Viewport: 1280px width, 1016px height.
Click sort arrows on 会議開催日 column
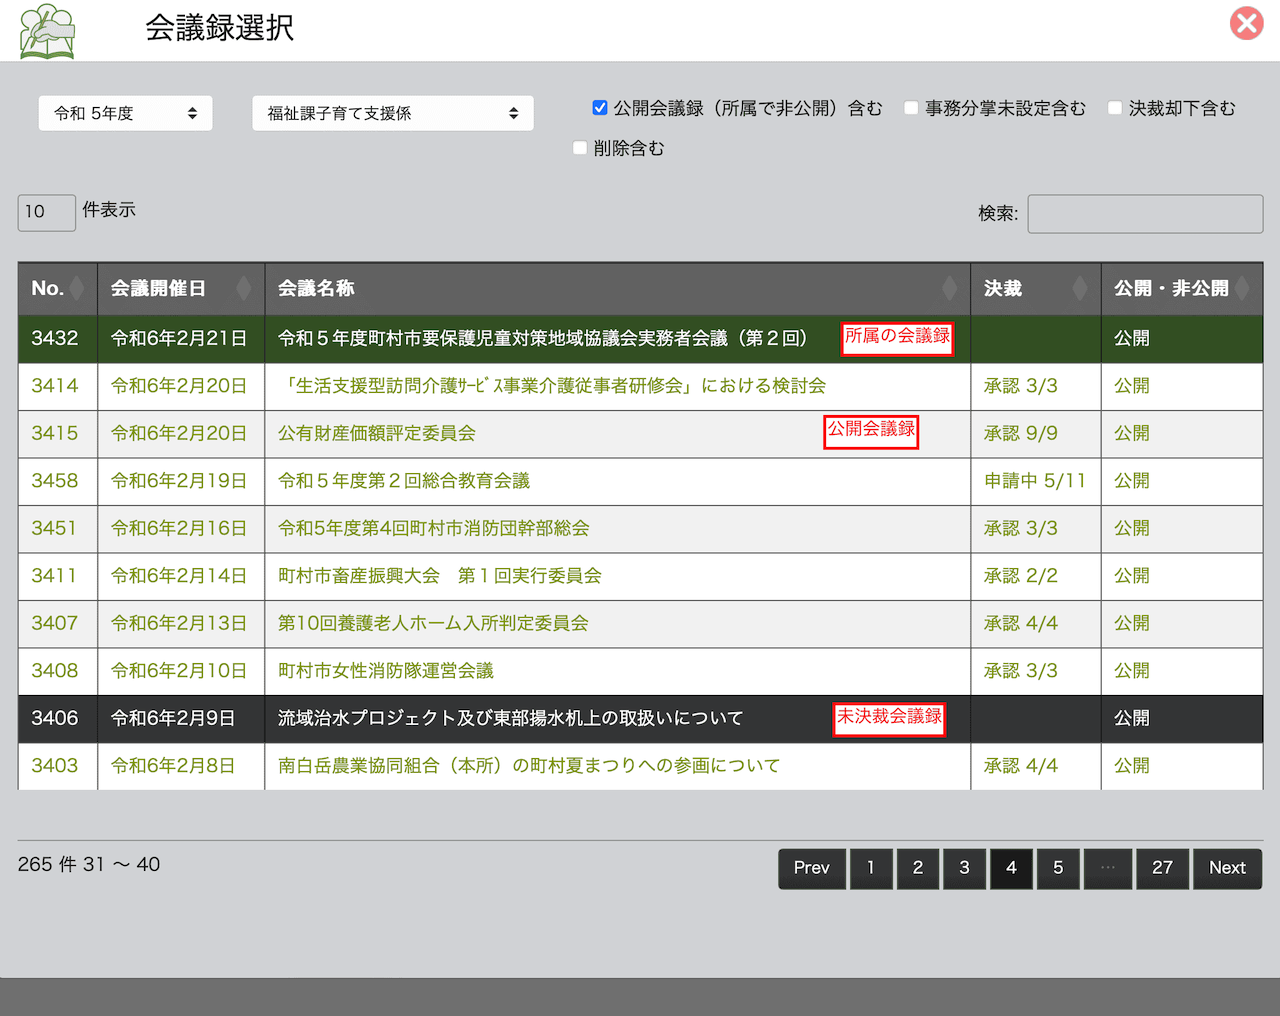coord(243,289)
